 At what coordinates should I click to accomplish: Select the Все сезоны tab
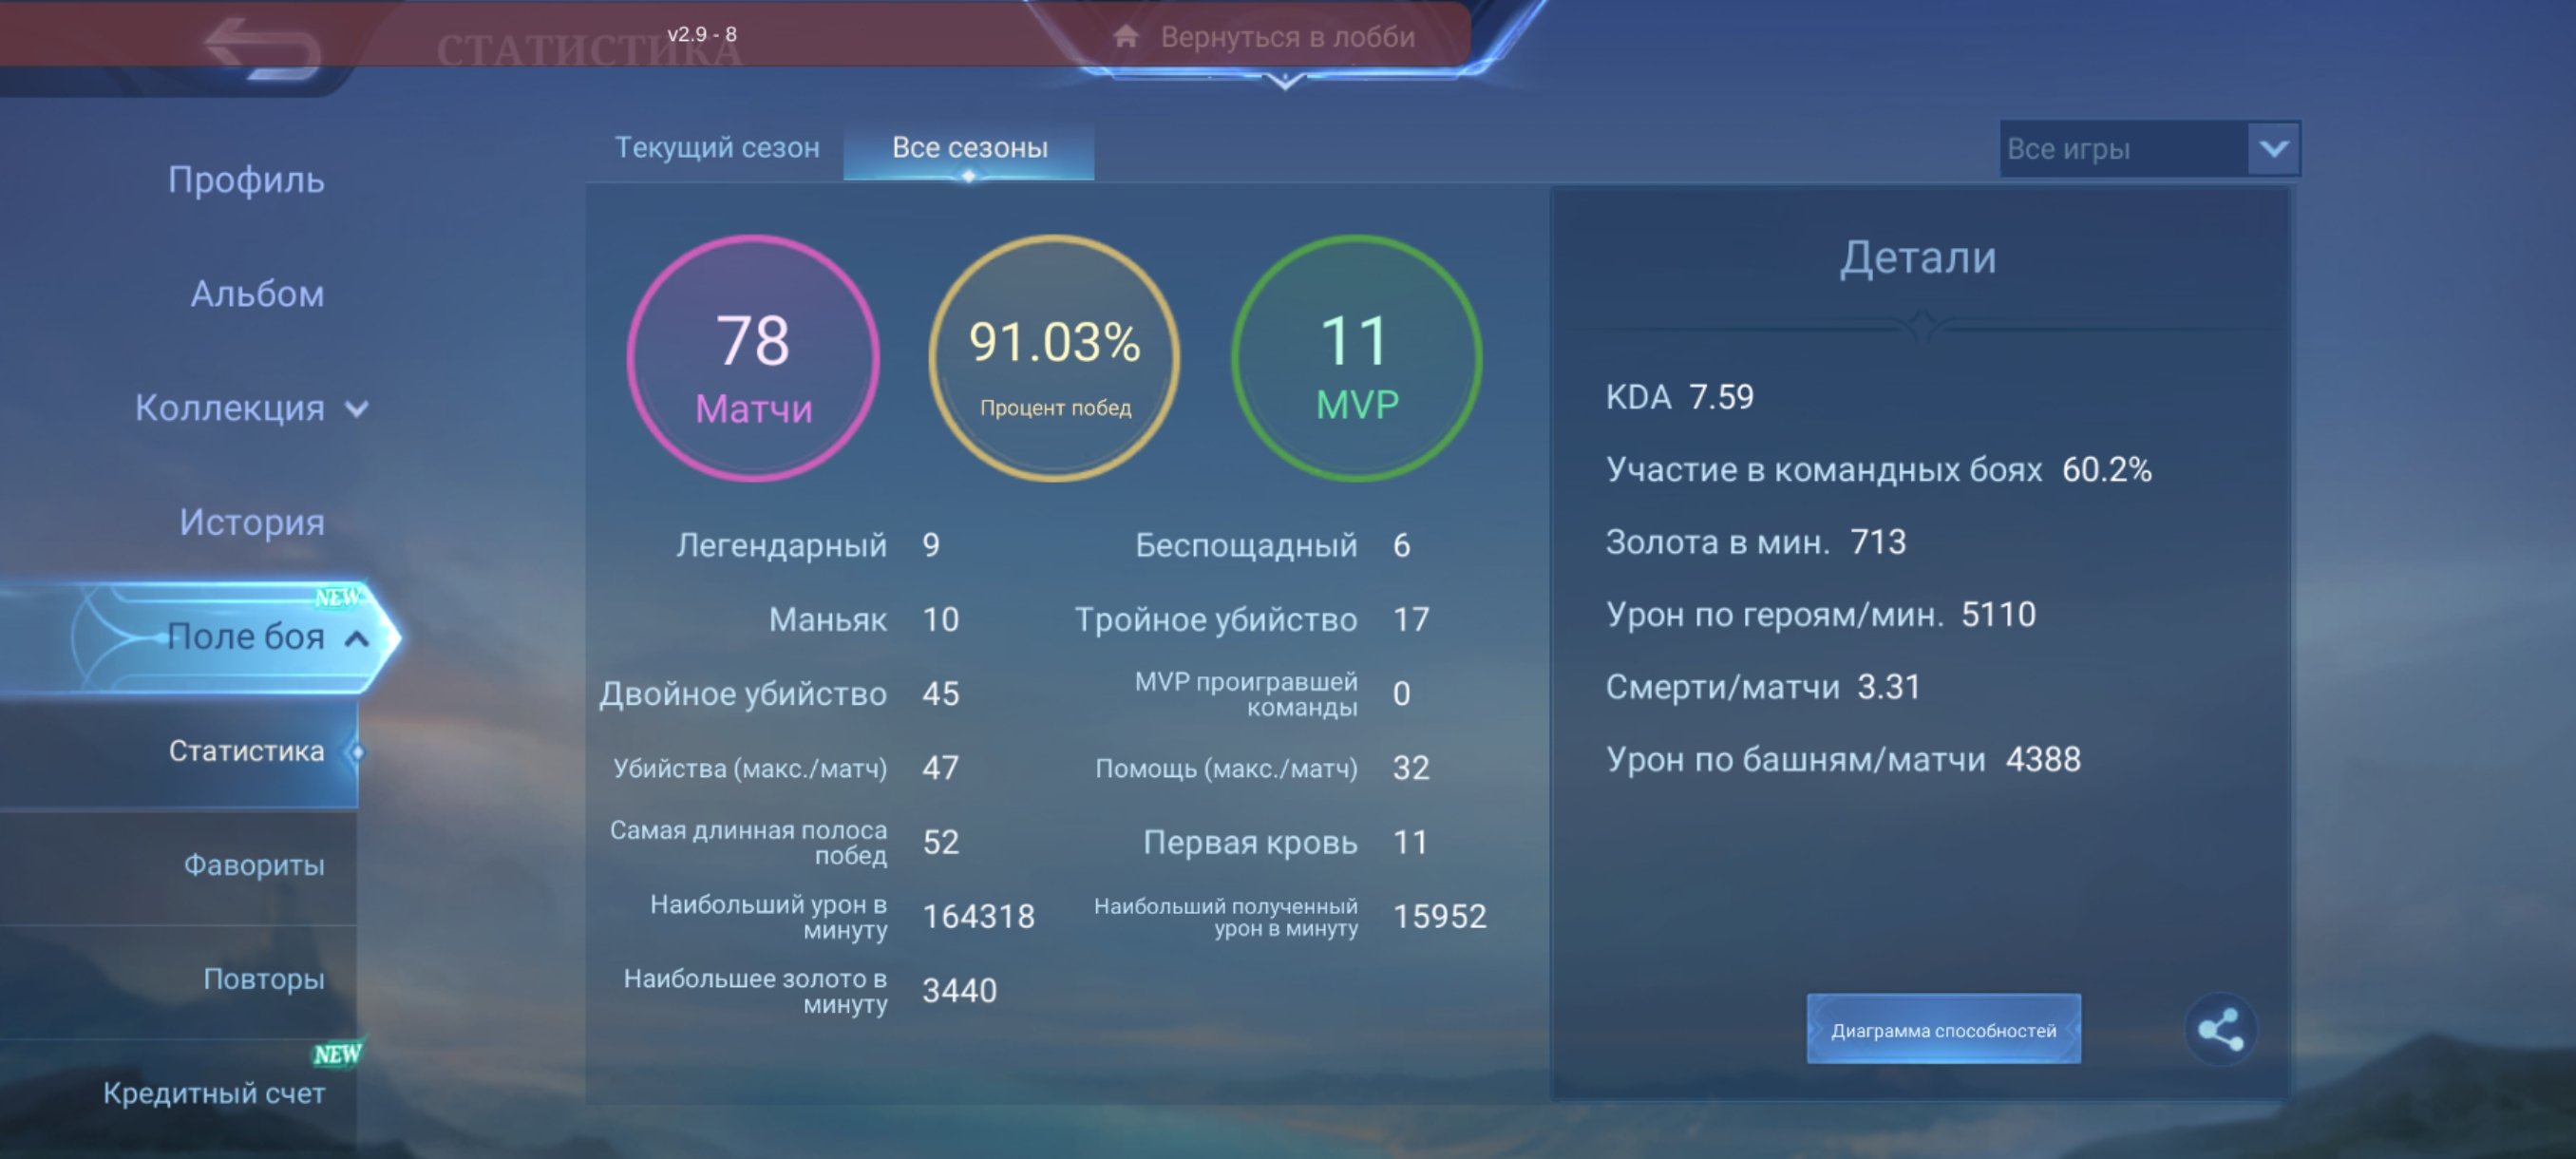click(969, 148)
